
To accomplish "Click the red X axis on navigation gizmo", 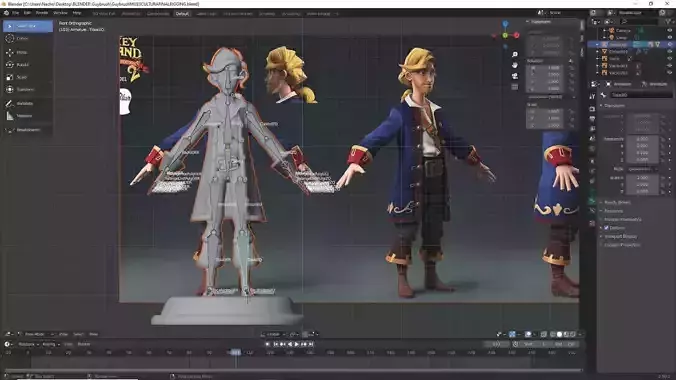I will pyautogui.click(x=516, y=35).
